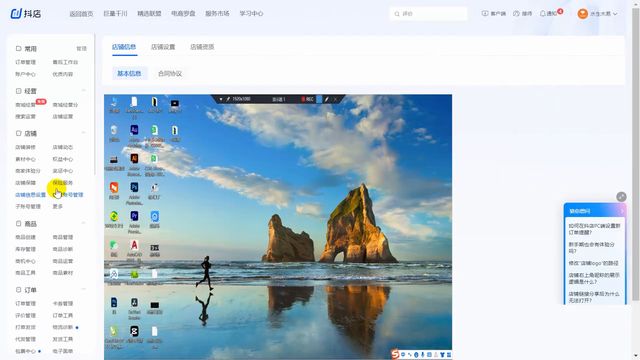Open 售后工作台 in sidebar
This screenshot has width=640, height=360.
(x=65, y=62)
